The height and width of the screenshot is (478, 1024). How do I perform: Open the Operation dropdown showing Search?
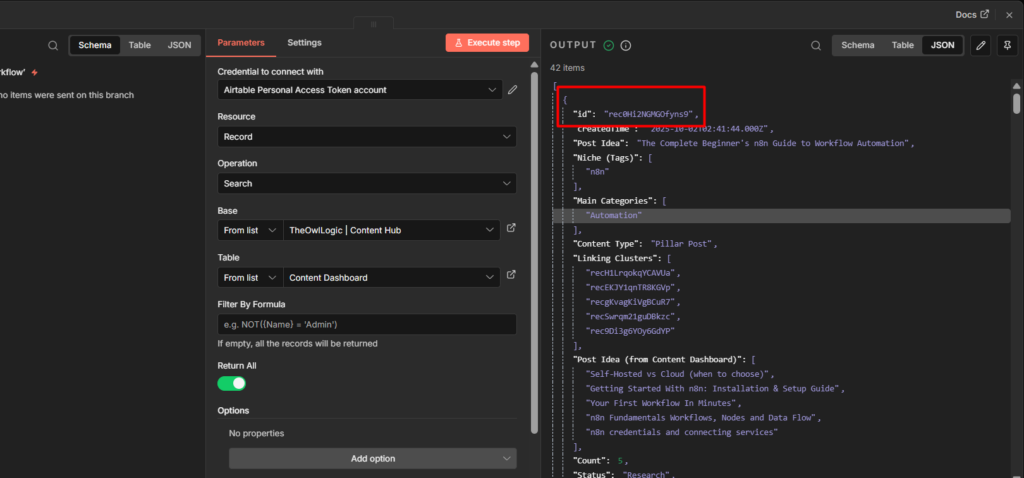(366, 184)
